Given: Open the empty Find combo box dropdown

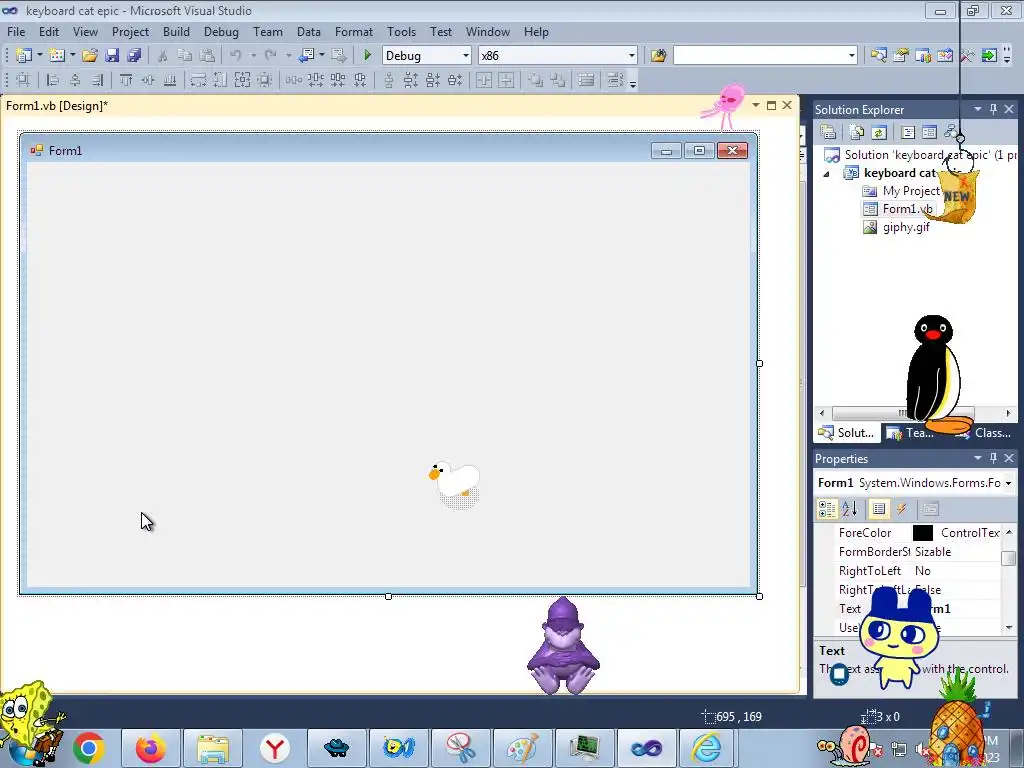Looking at the screenshot, I should point(851,56).
